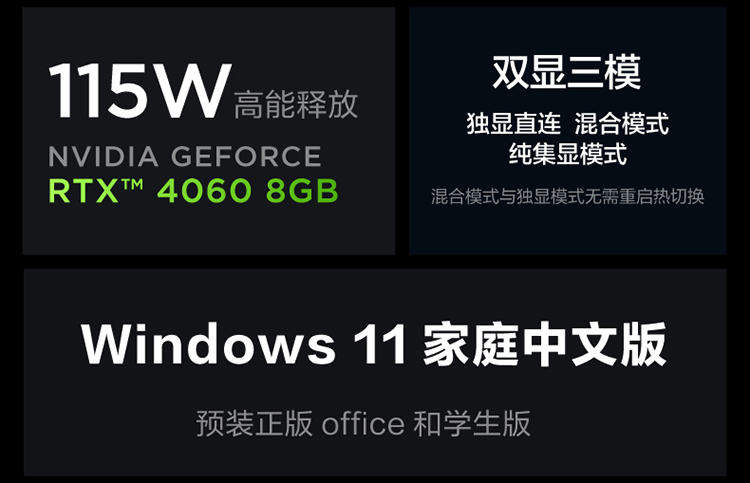The height and width of the screenshot is (483, 750).
Task: Click the word Windows in the banner
Action: 208,344
